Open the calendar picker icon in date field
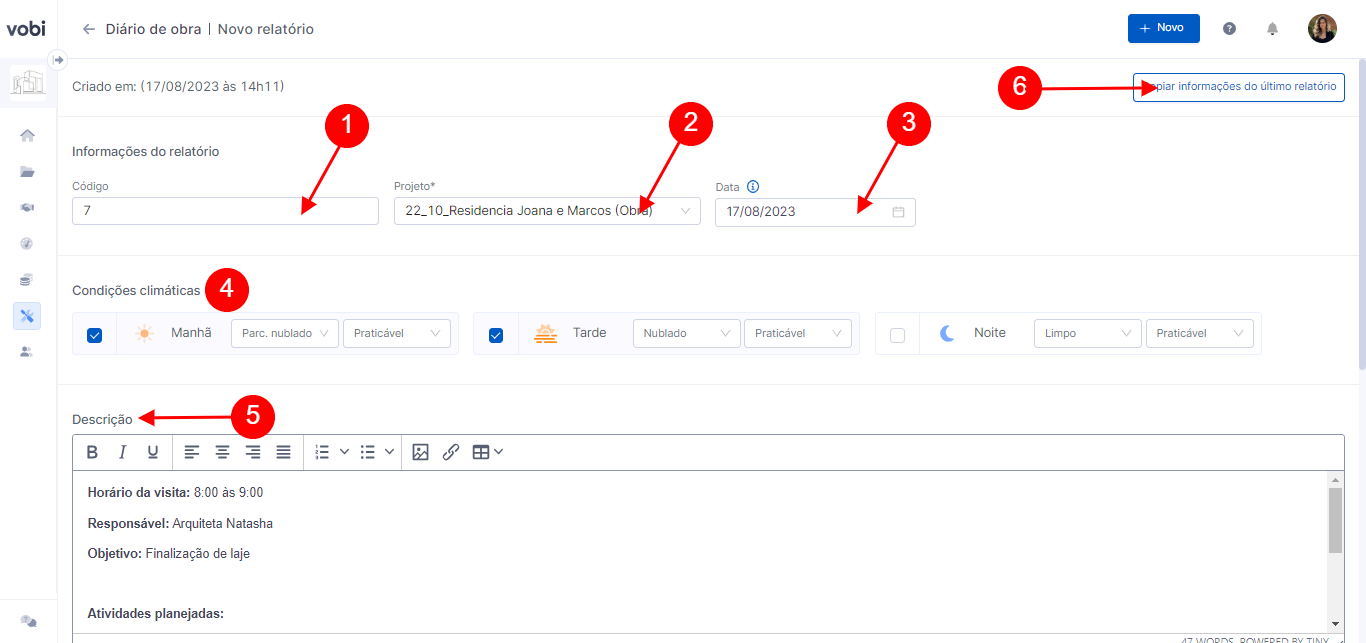This screenshot has width=1366, height=643. coord(898,212)
